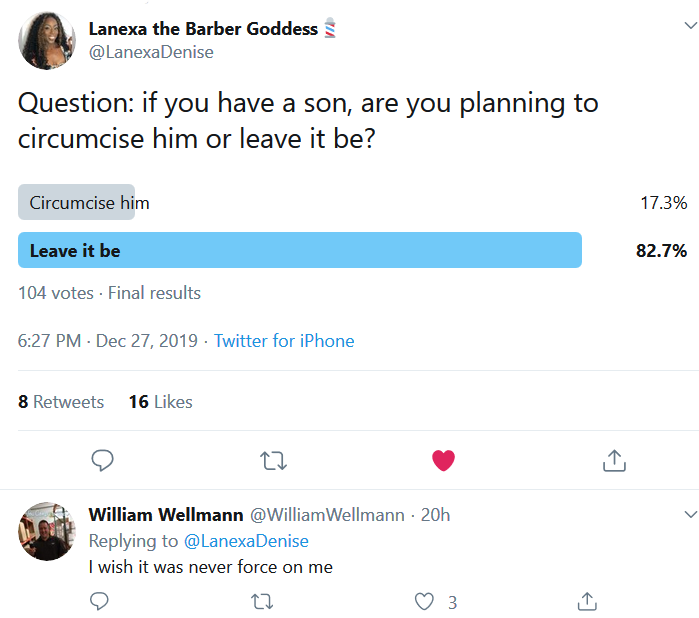Click the @LanexaDenise mention in reply
The height and width of the screenshot is (618, 699).
(x=245, y=541)
